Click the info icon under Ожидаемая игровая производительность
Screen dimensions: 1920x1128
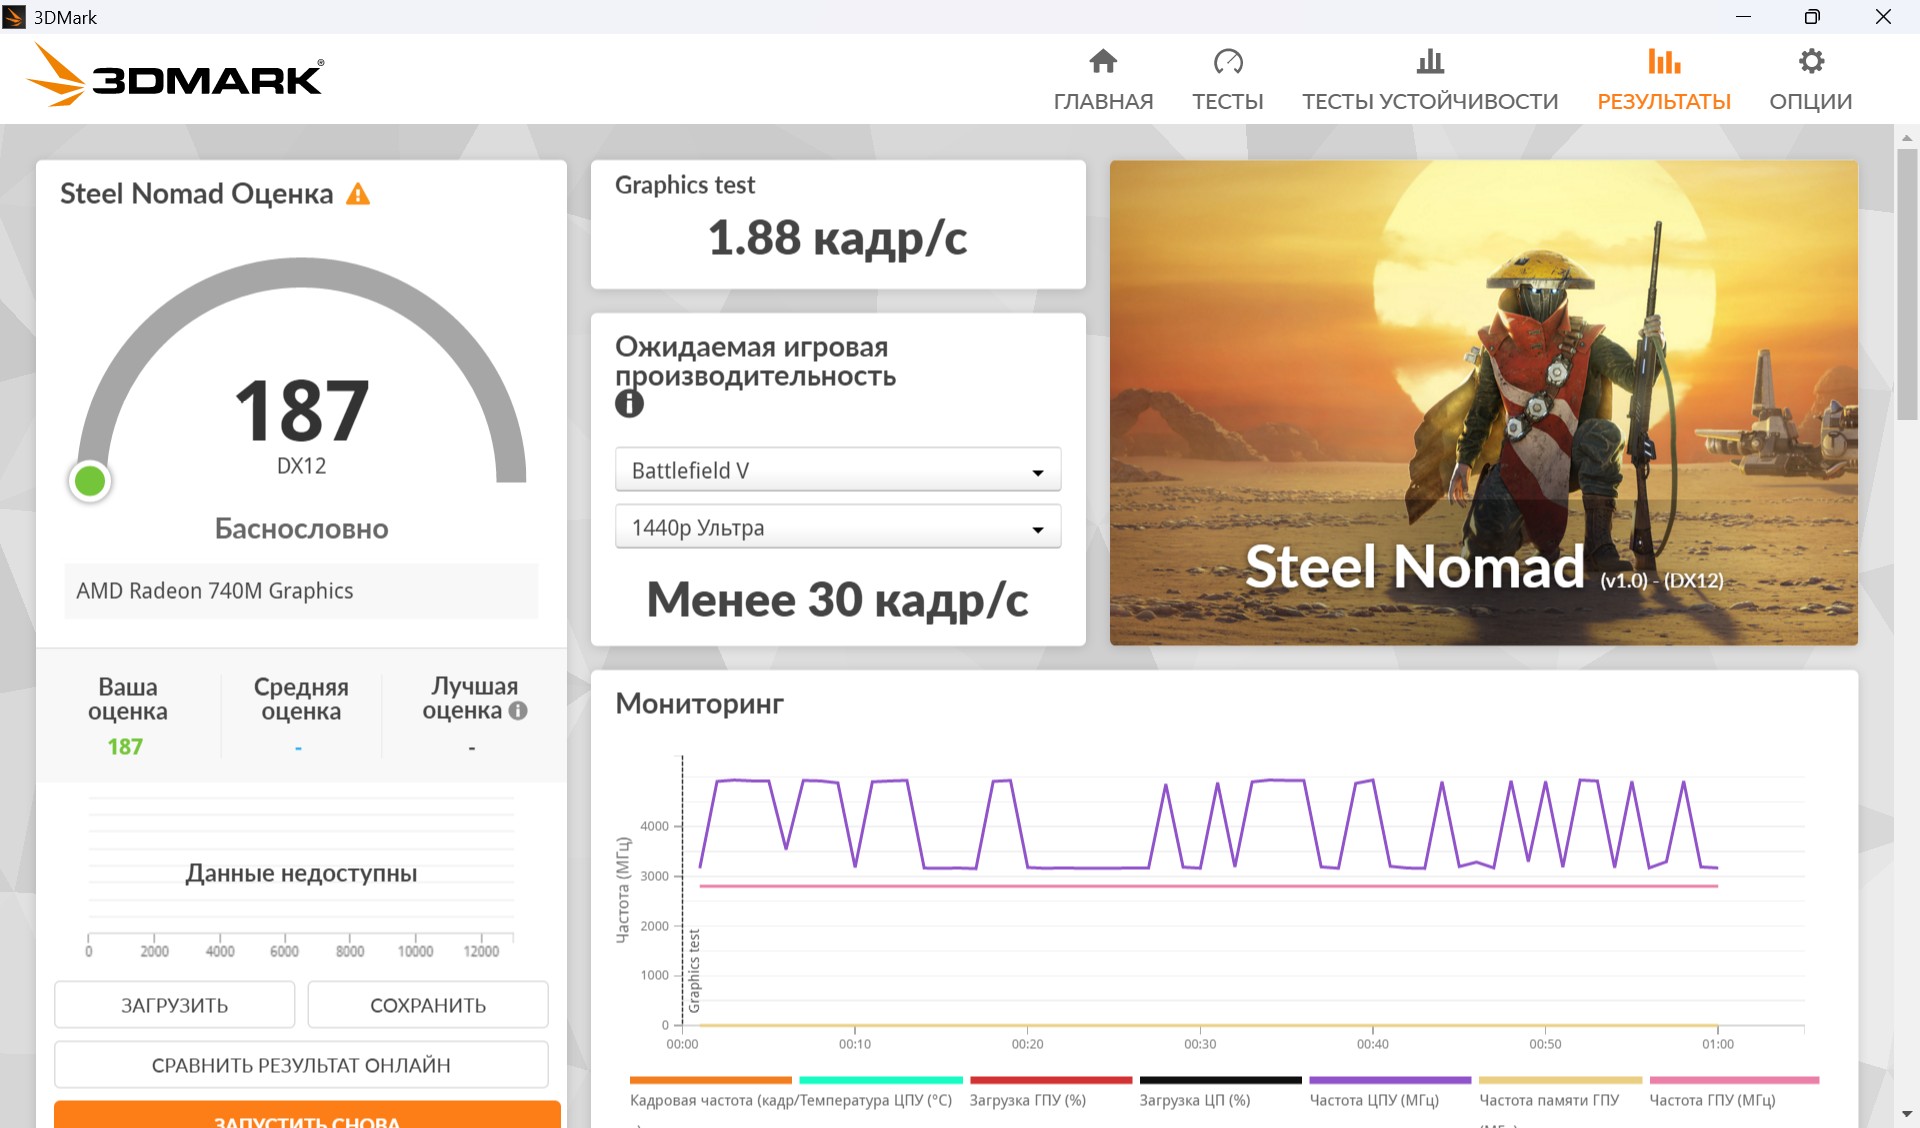(629, 404)
